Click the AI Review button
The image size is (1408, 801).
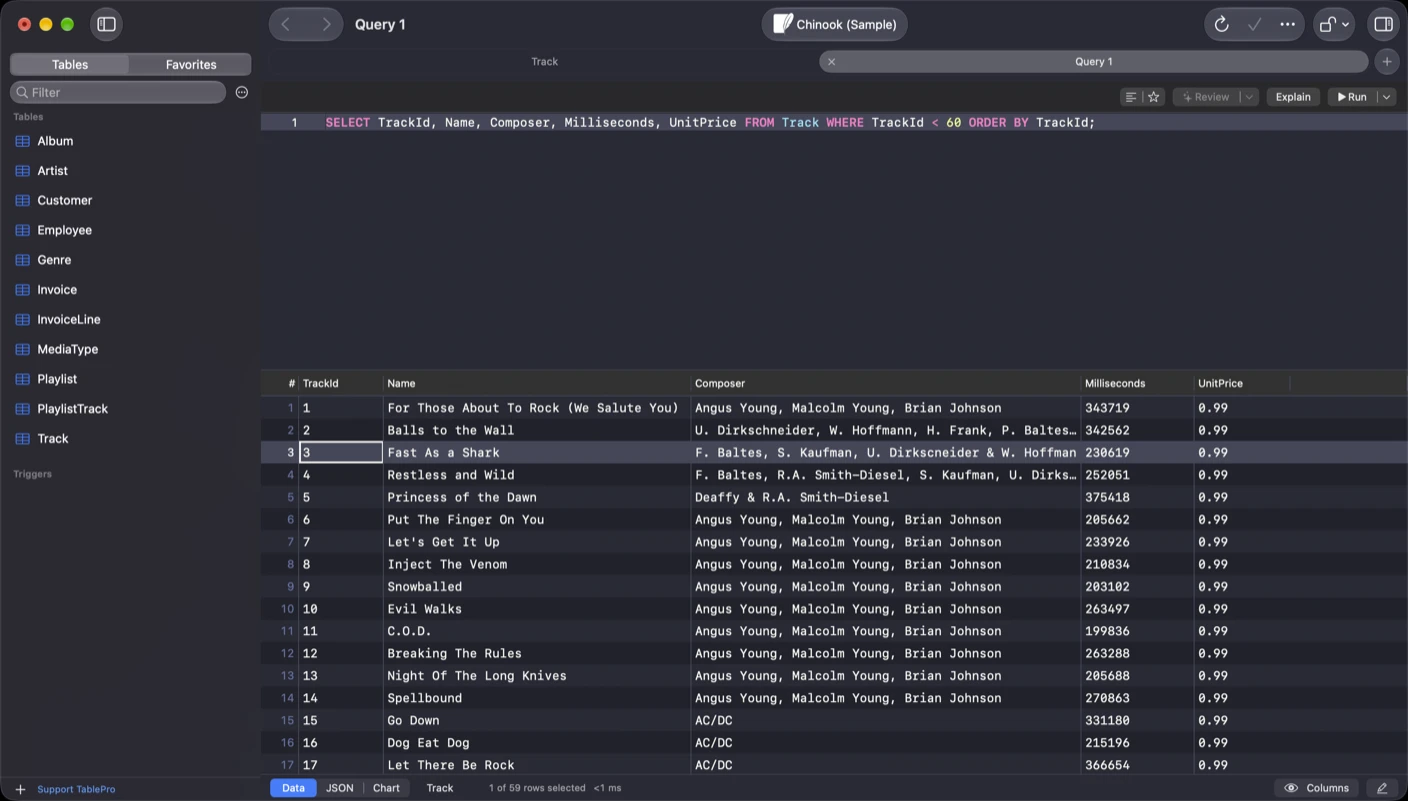[x=1206, y=97]
